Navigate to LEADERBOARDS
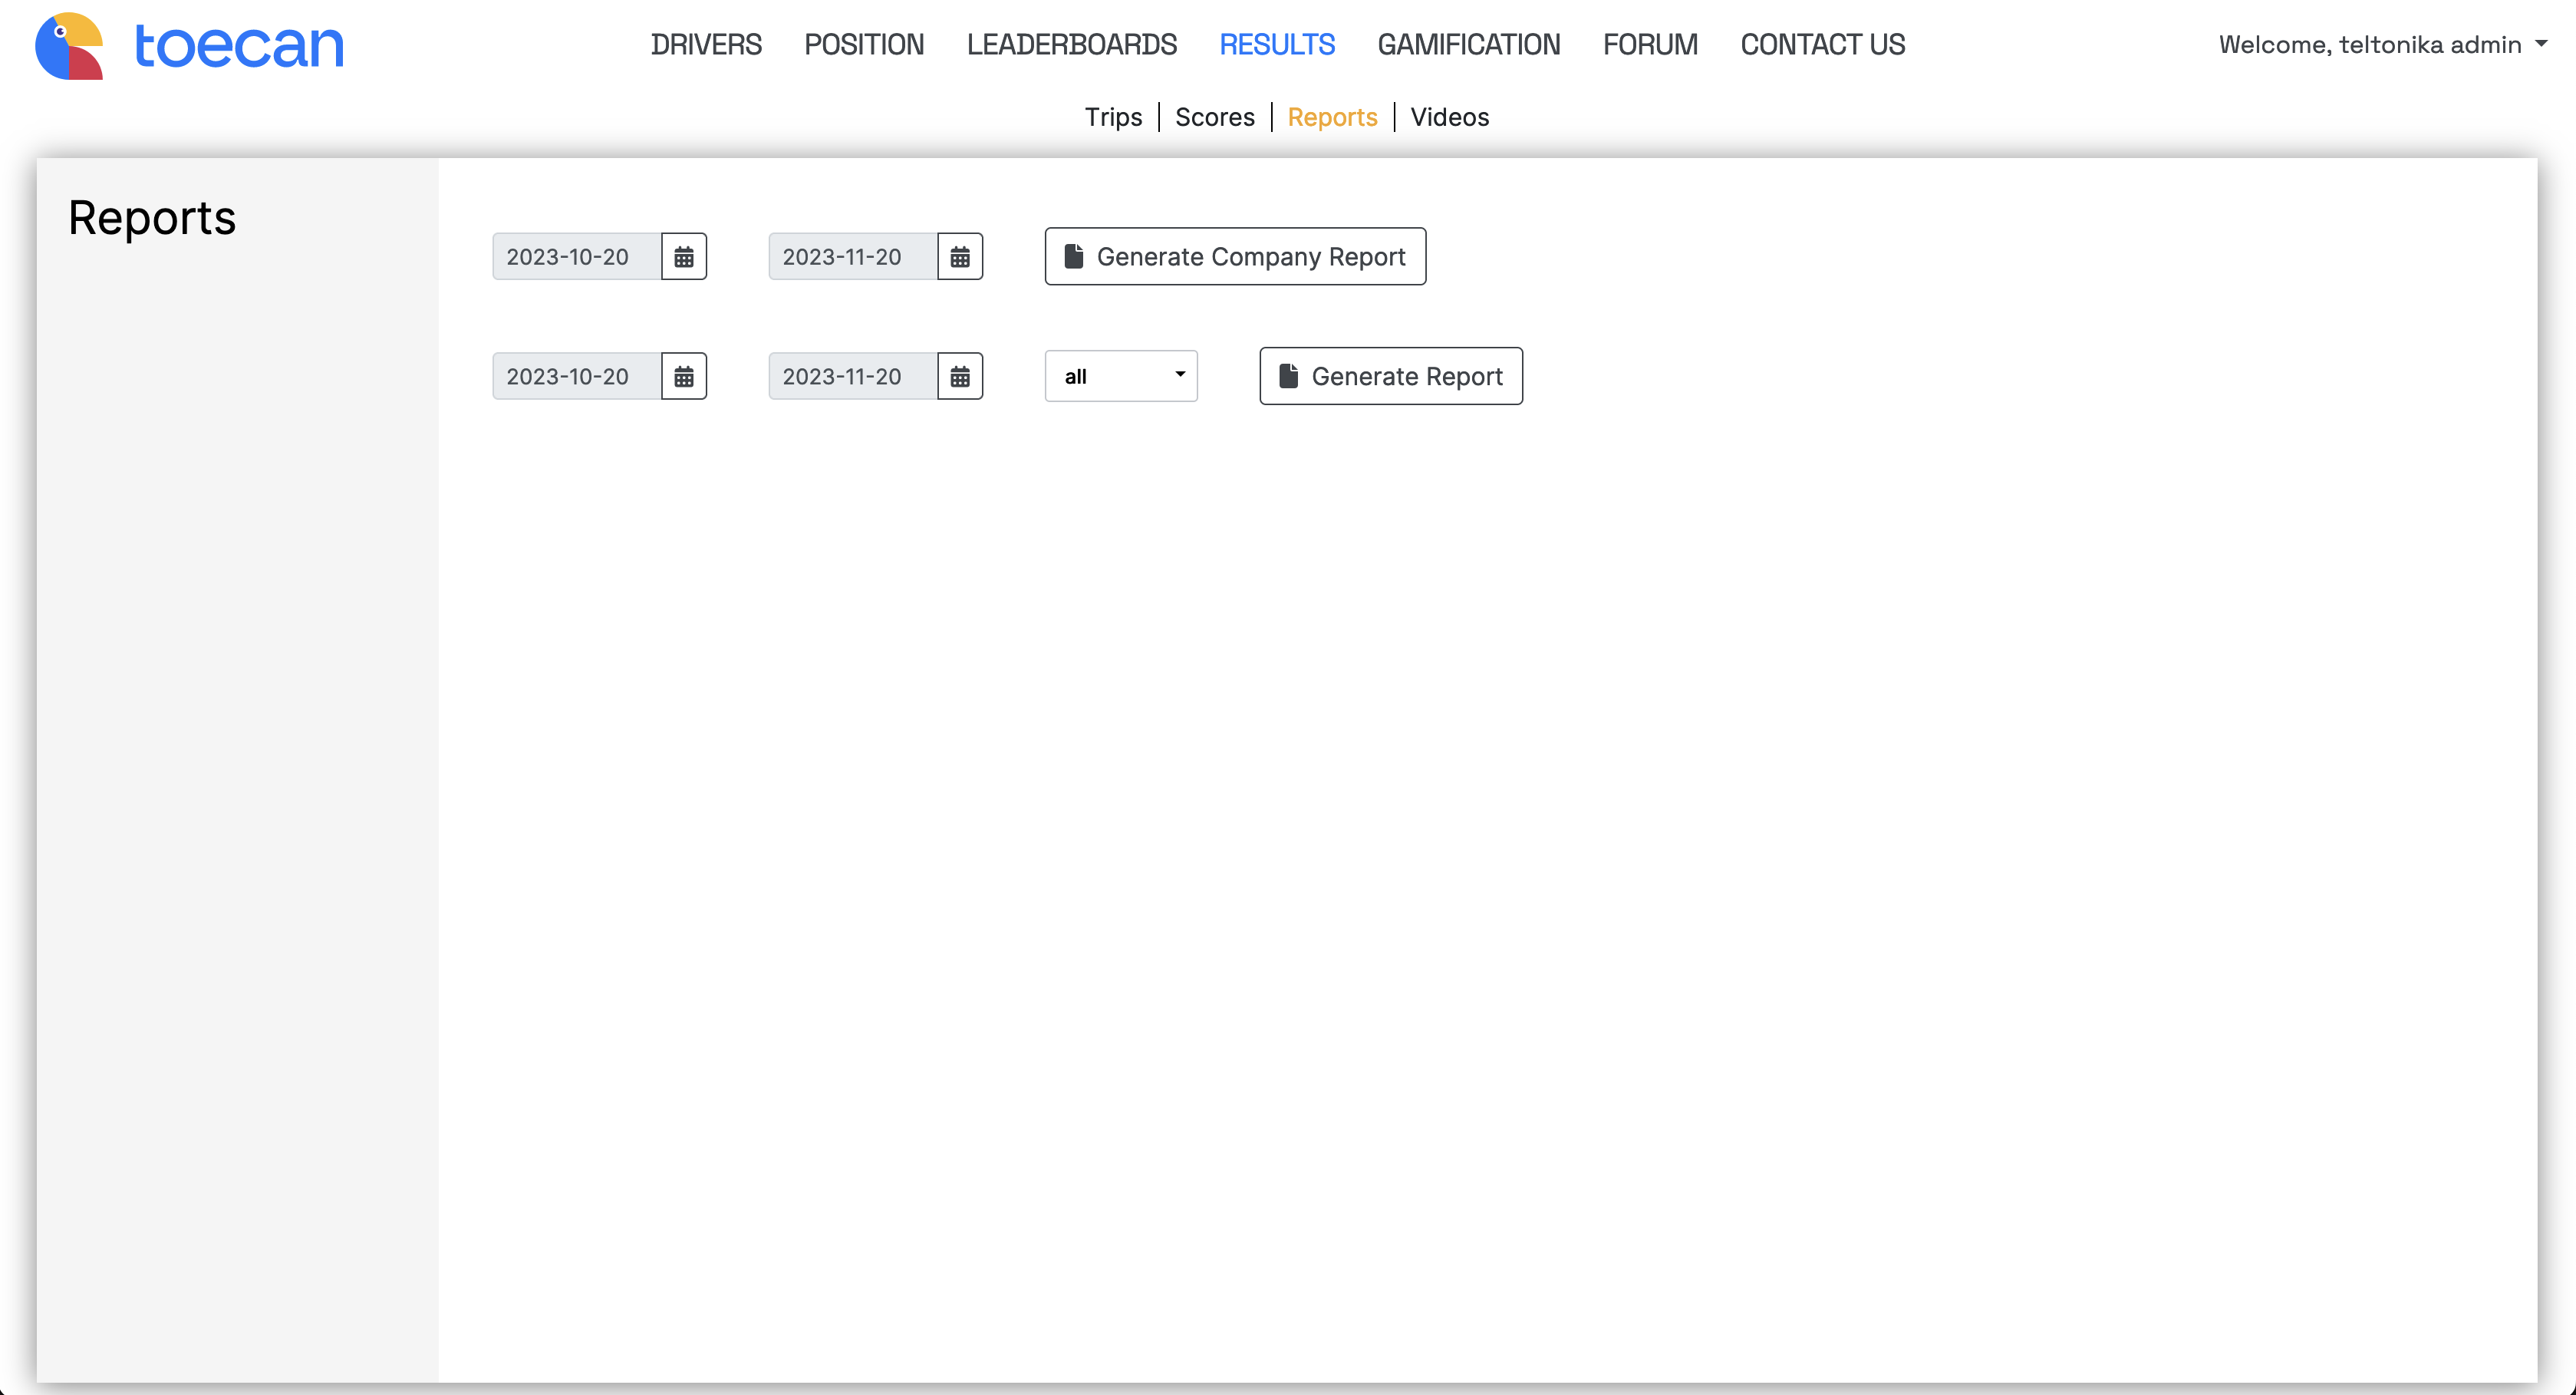This screenshot has width=2576, height=1395. (x=1071, y=45)
